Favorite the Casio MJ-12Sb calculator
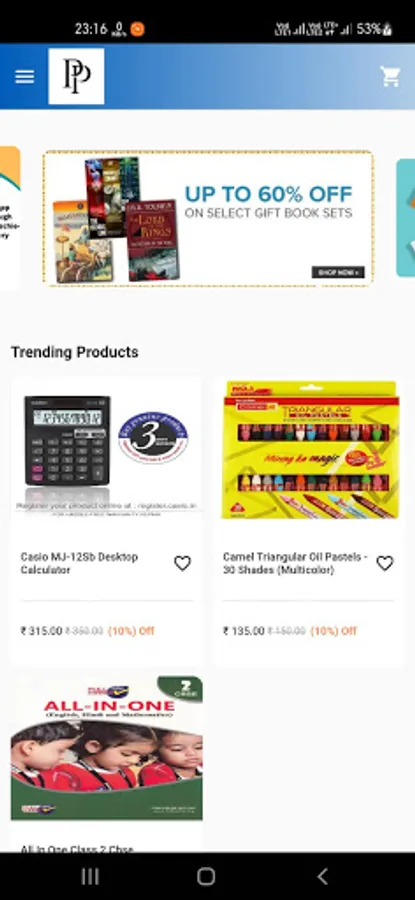This screenshot has width=415, height=900. coord(182,564)
